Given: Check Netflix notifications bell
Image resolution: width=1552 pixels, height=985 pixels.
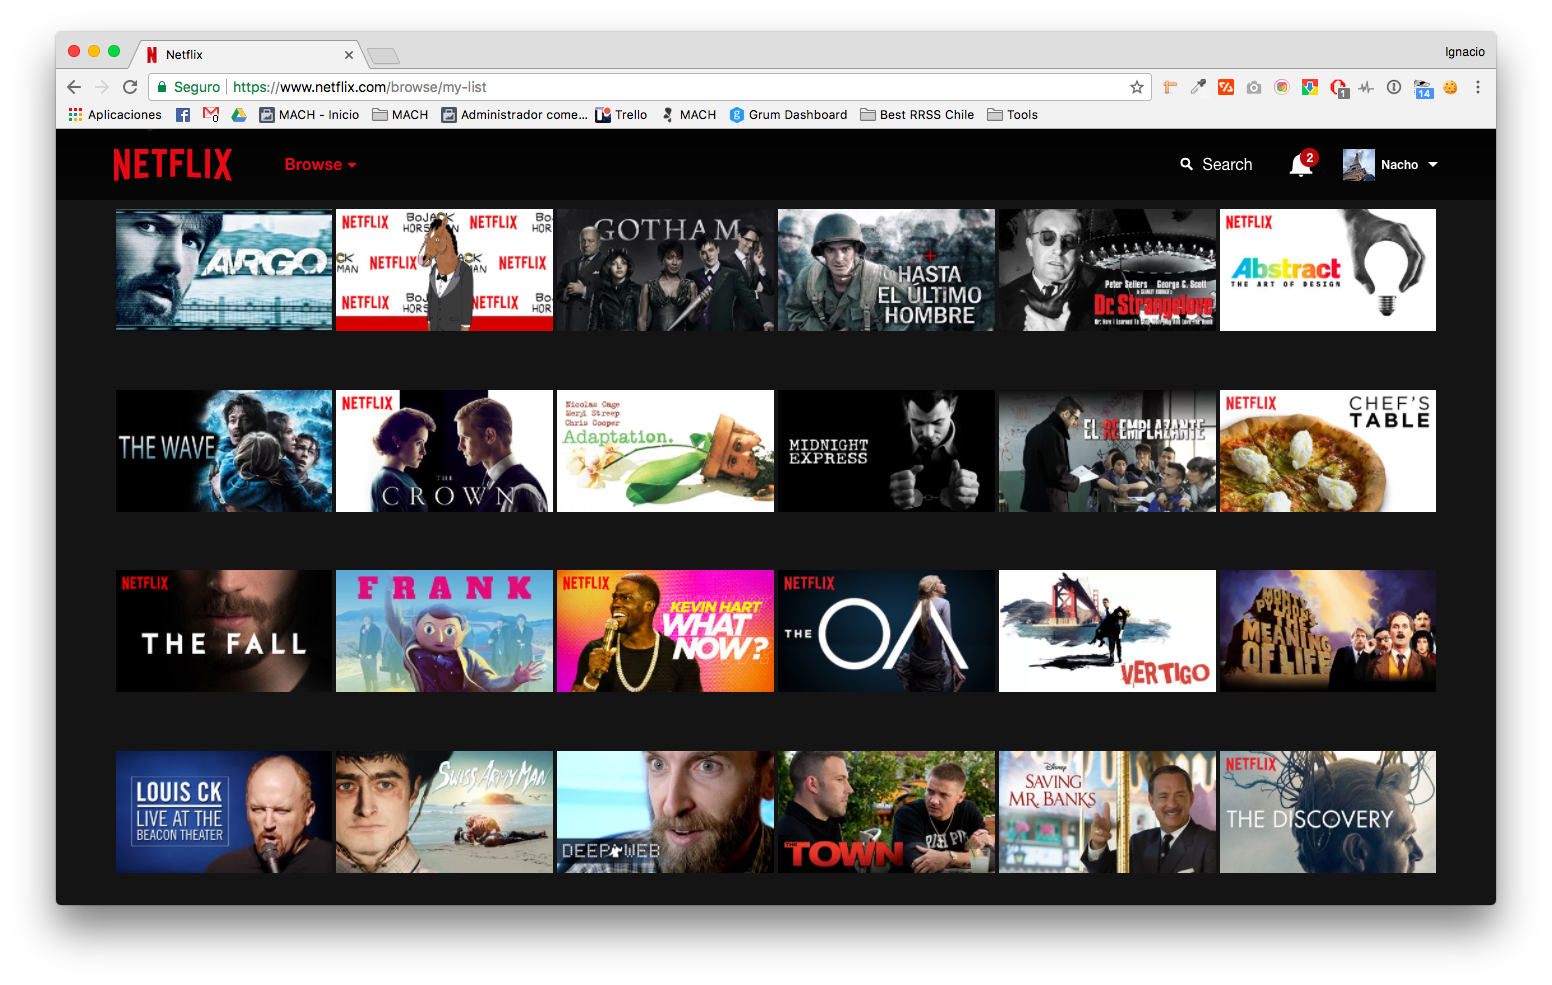Looking at the screenshot, I should coord(1300,164).
